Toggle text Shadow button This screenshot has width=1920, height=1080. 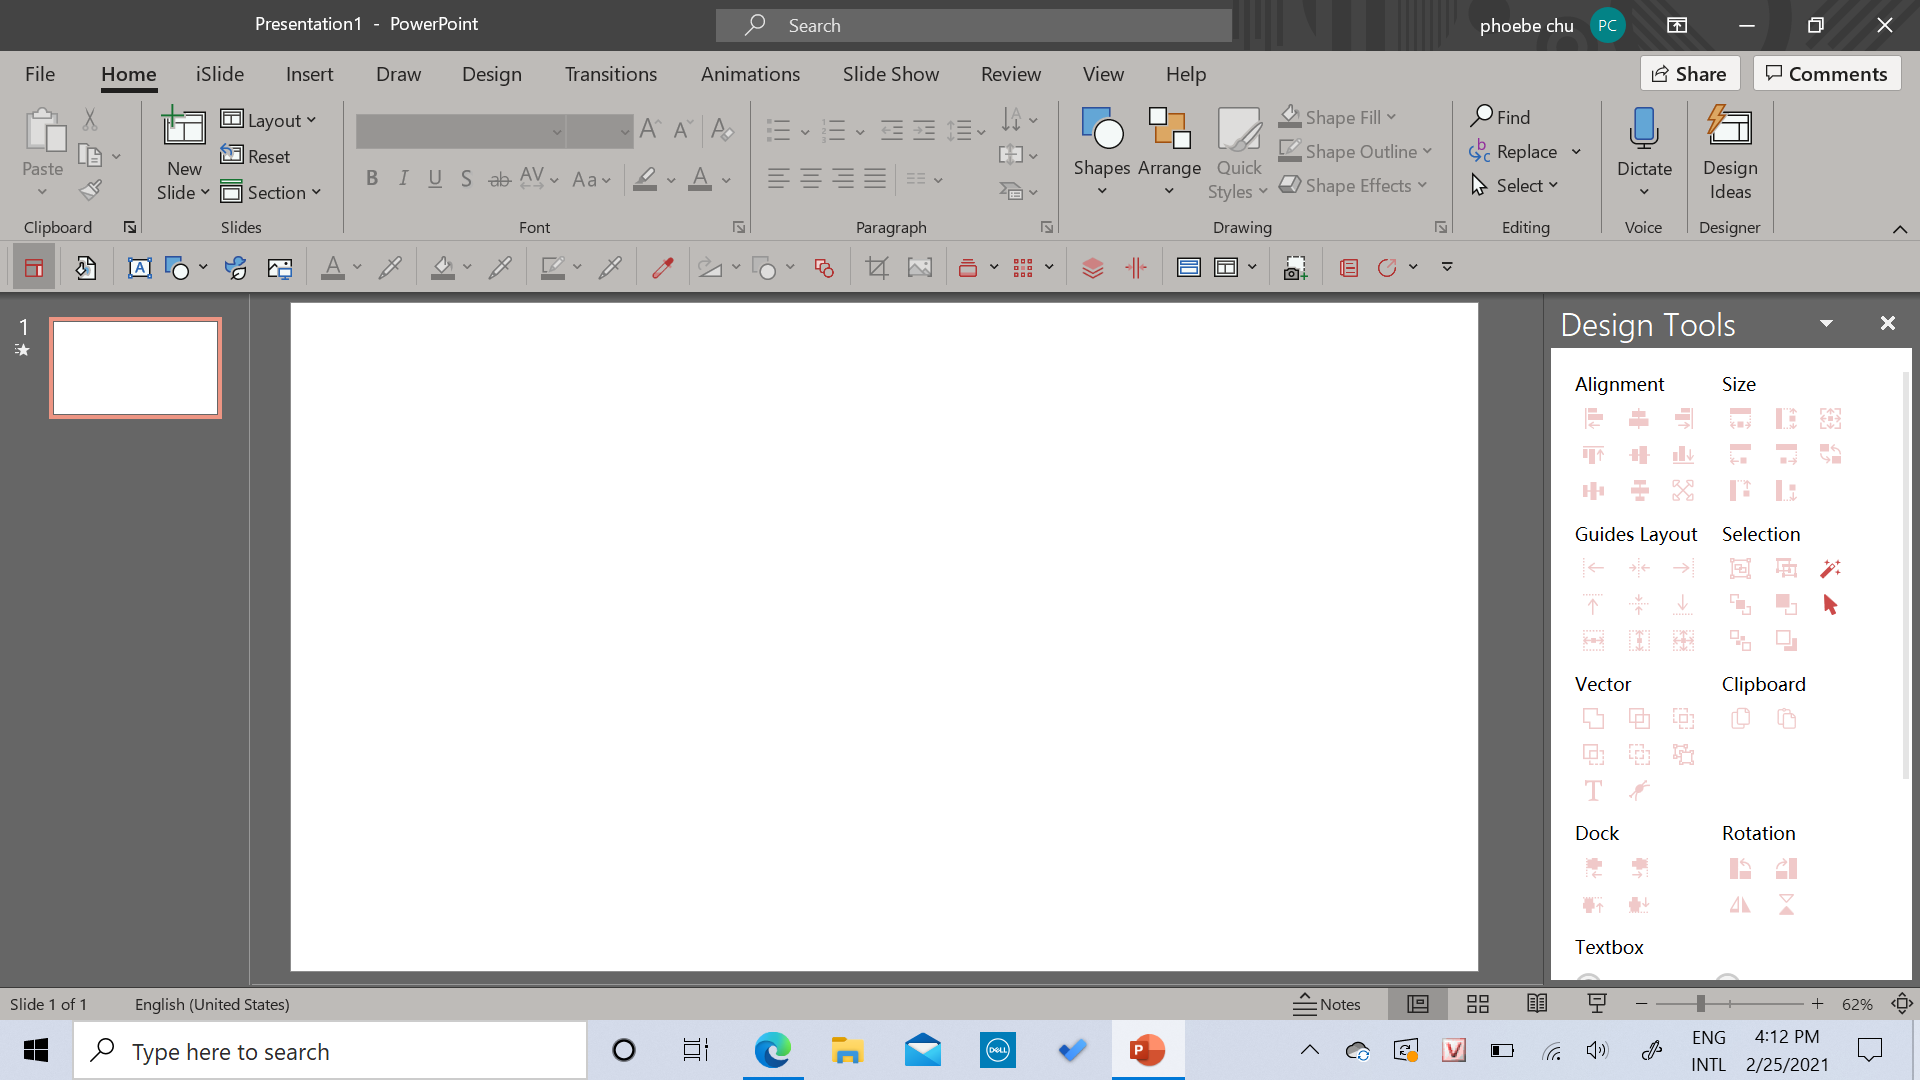466,179
